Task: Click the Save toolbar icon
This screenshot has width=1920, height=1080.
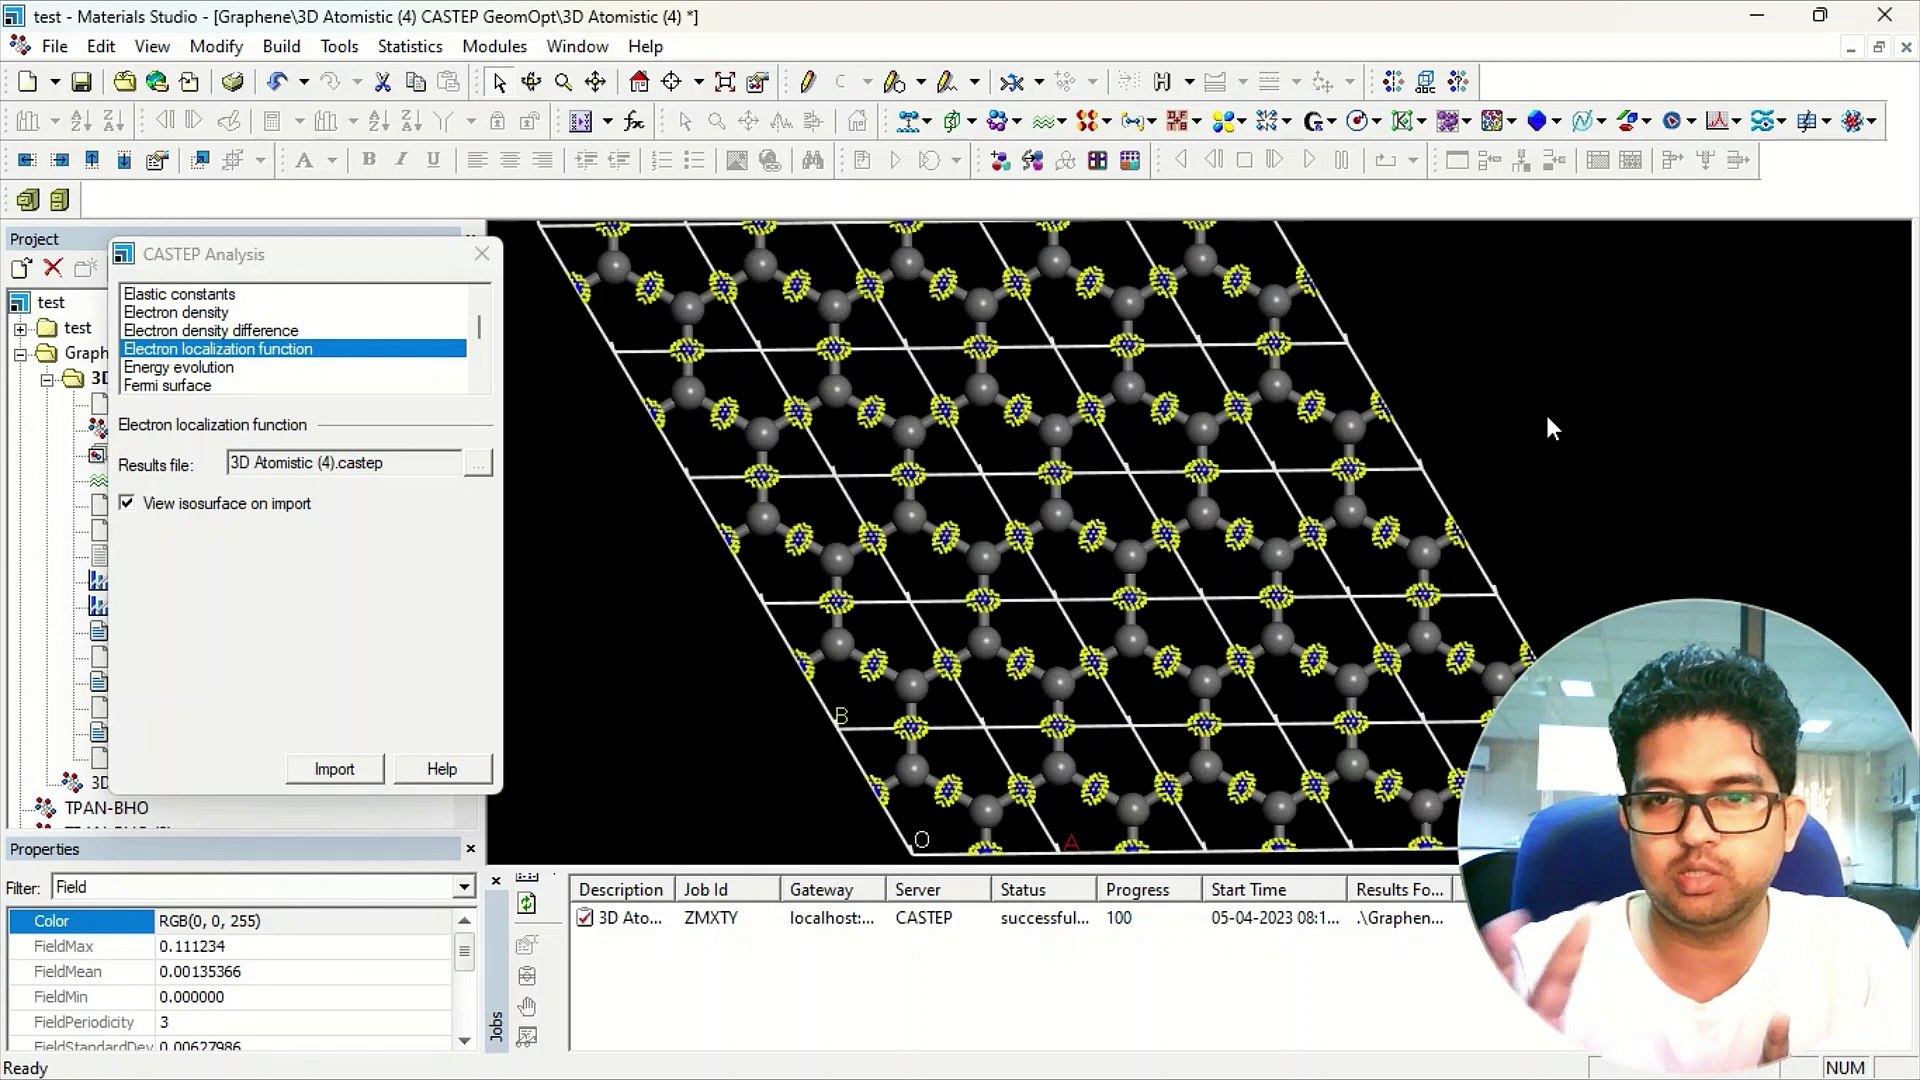Action: [82, 82]
